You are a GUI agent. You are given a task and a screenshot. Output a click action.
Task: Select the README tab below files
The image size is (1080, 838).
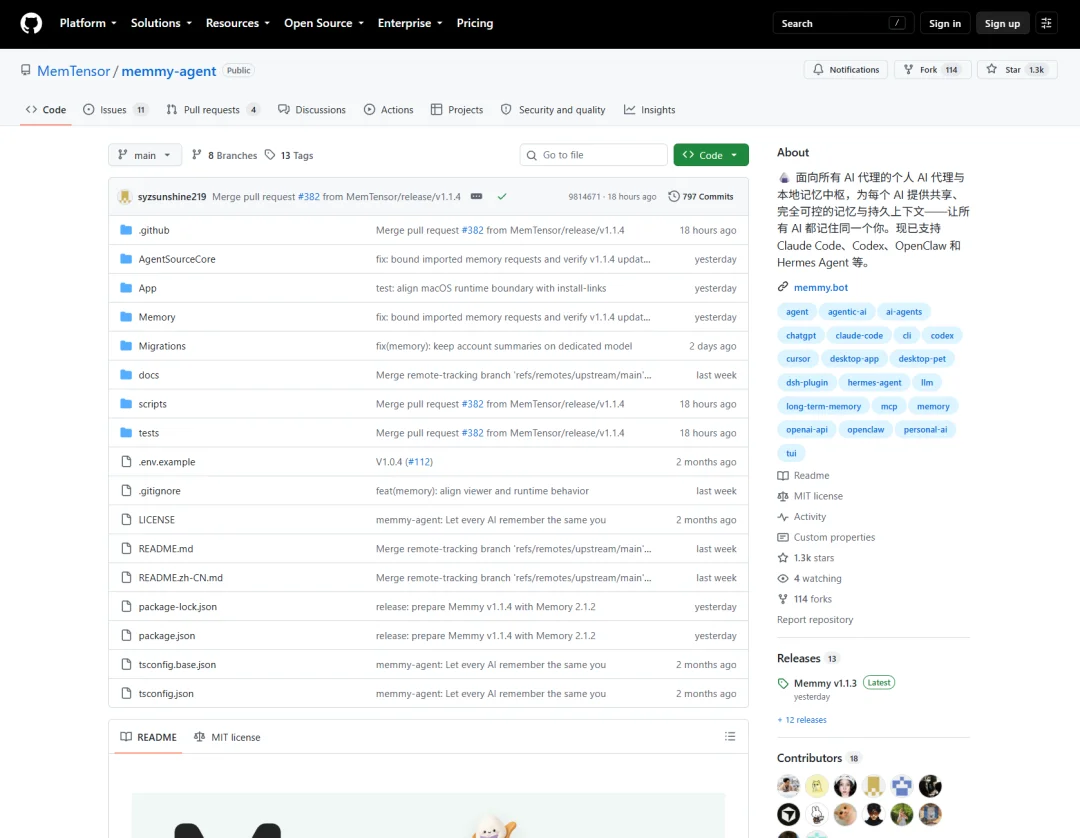[x=148, y=737]
